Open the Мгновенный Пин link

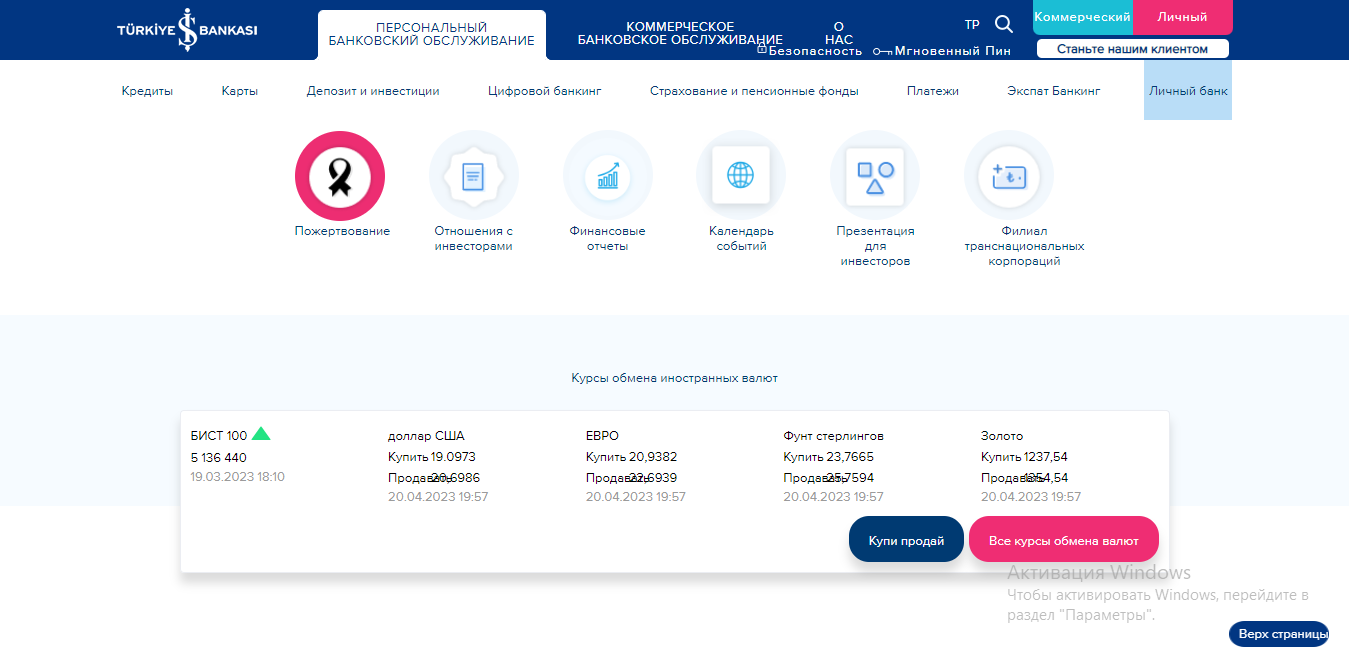click(951, 51)
